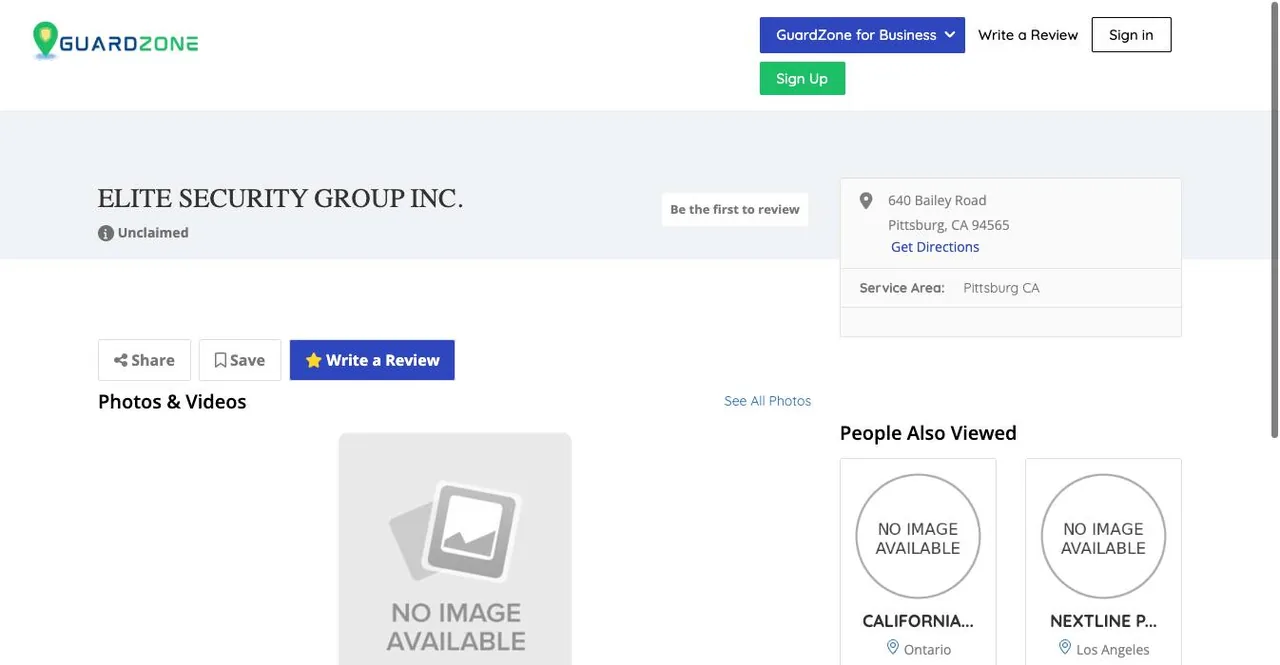Click the map pin icon beside address
Screen dimensions: 1280x665
pyautogui.click(x=866, y=201)
